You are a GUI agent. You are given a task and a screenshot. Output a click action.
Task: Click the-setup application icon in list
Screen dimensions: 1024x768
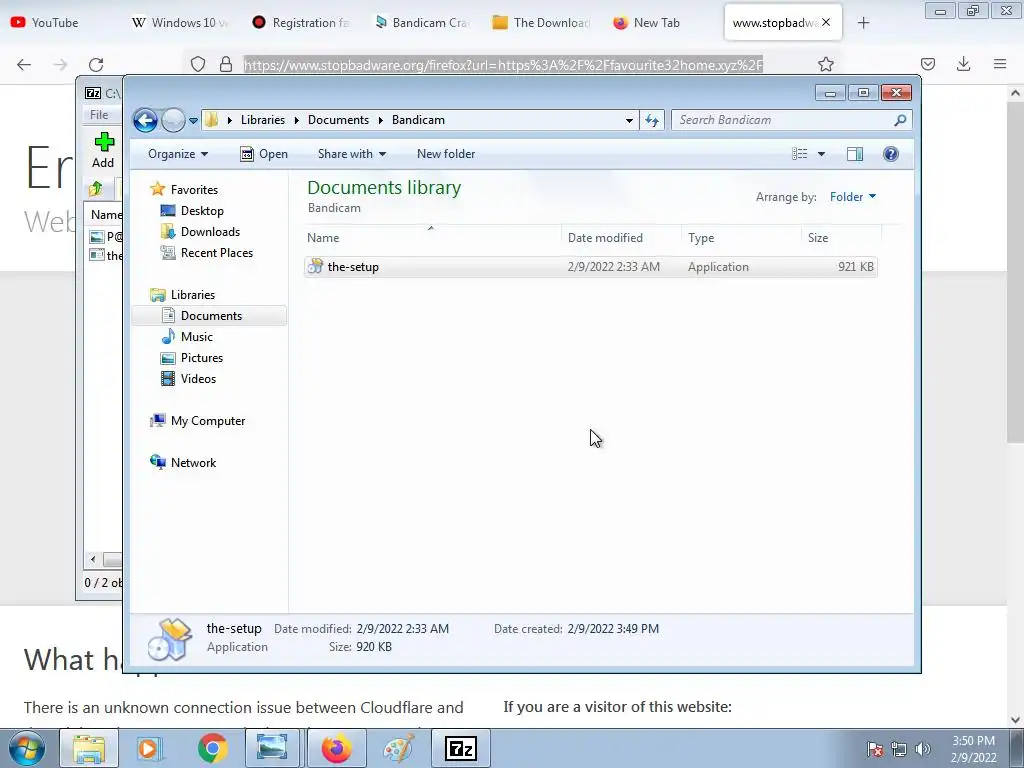coord(315,266)
